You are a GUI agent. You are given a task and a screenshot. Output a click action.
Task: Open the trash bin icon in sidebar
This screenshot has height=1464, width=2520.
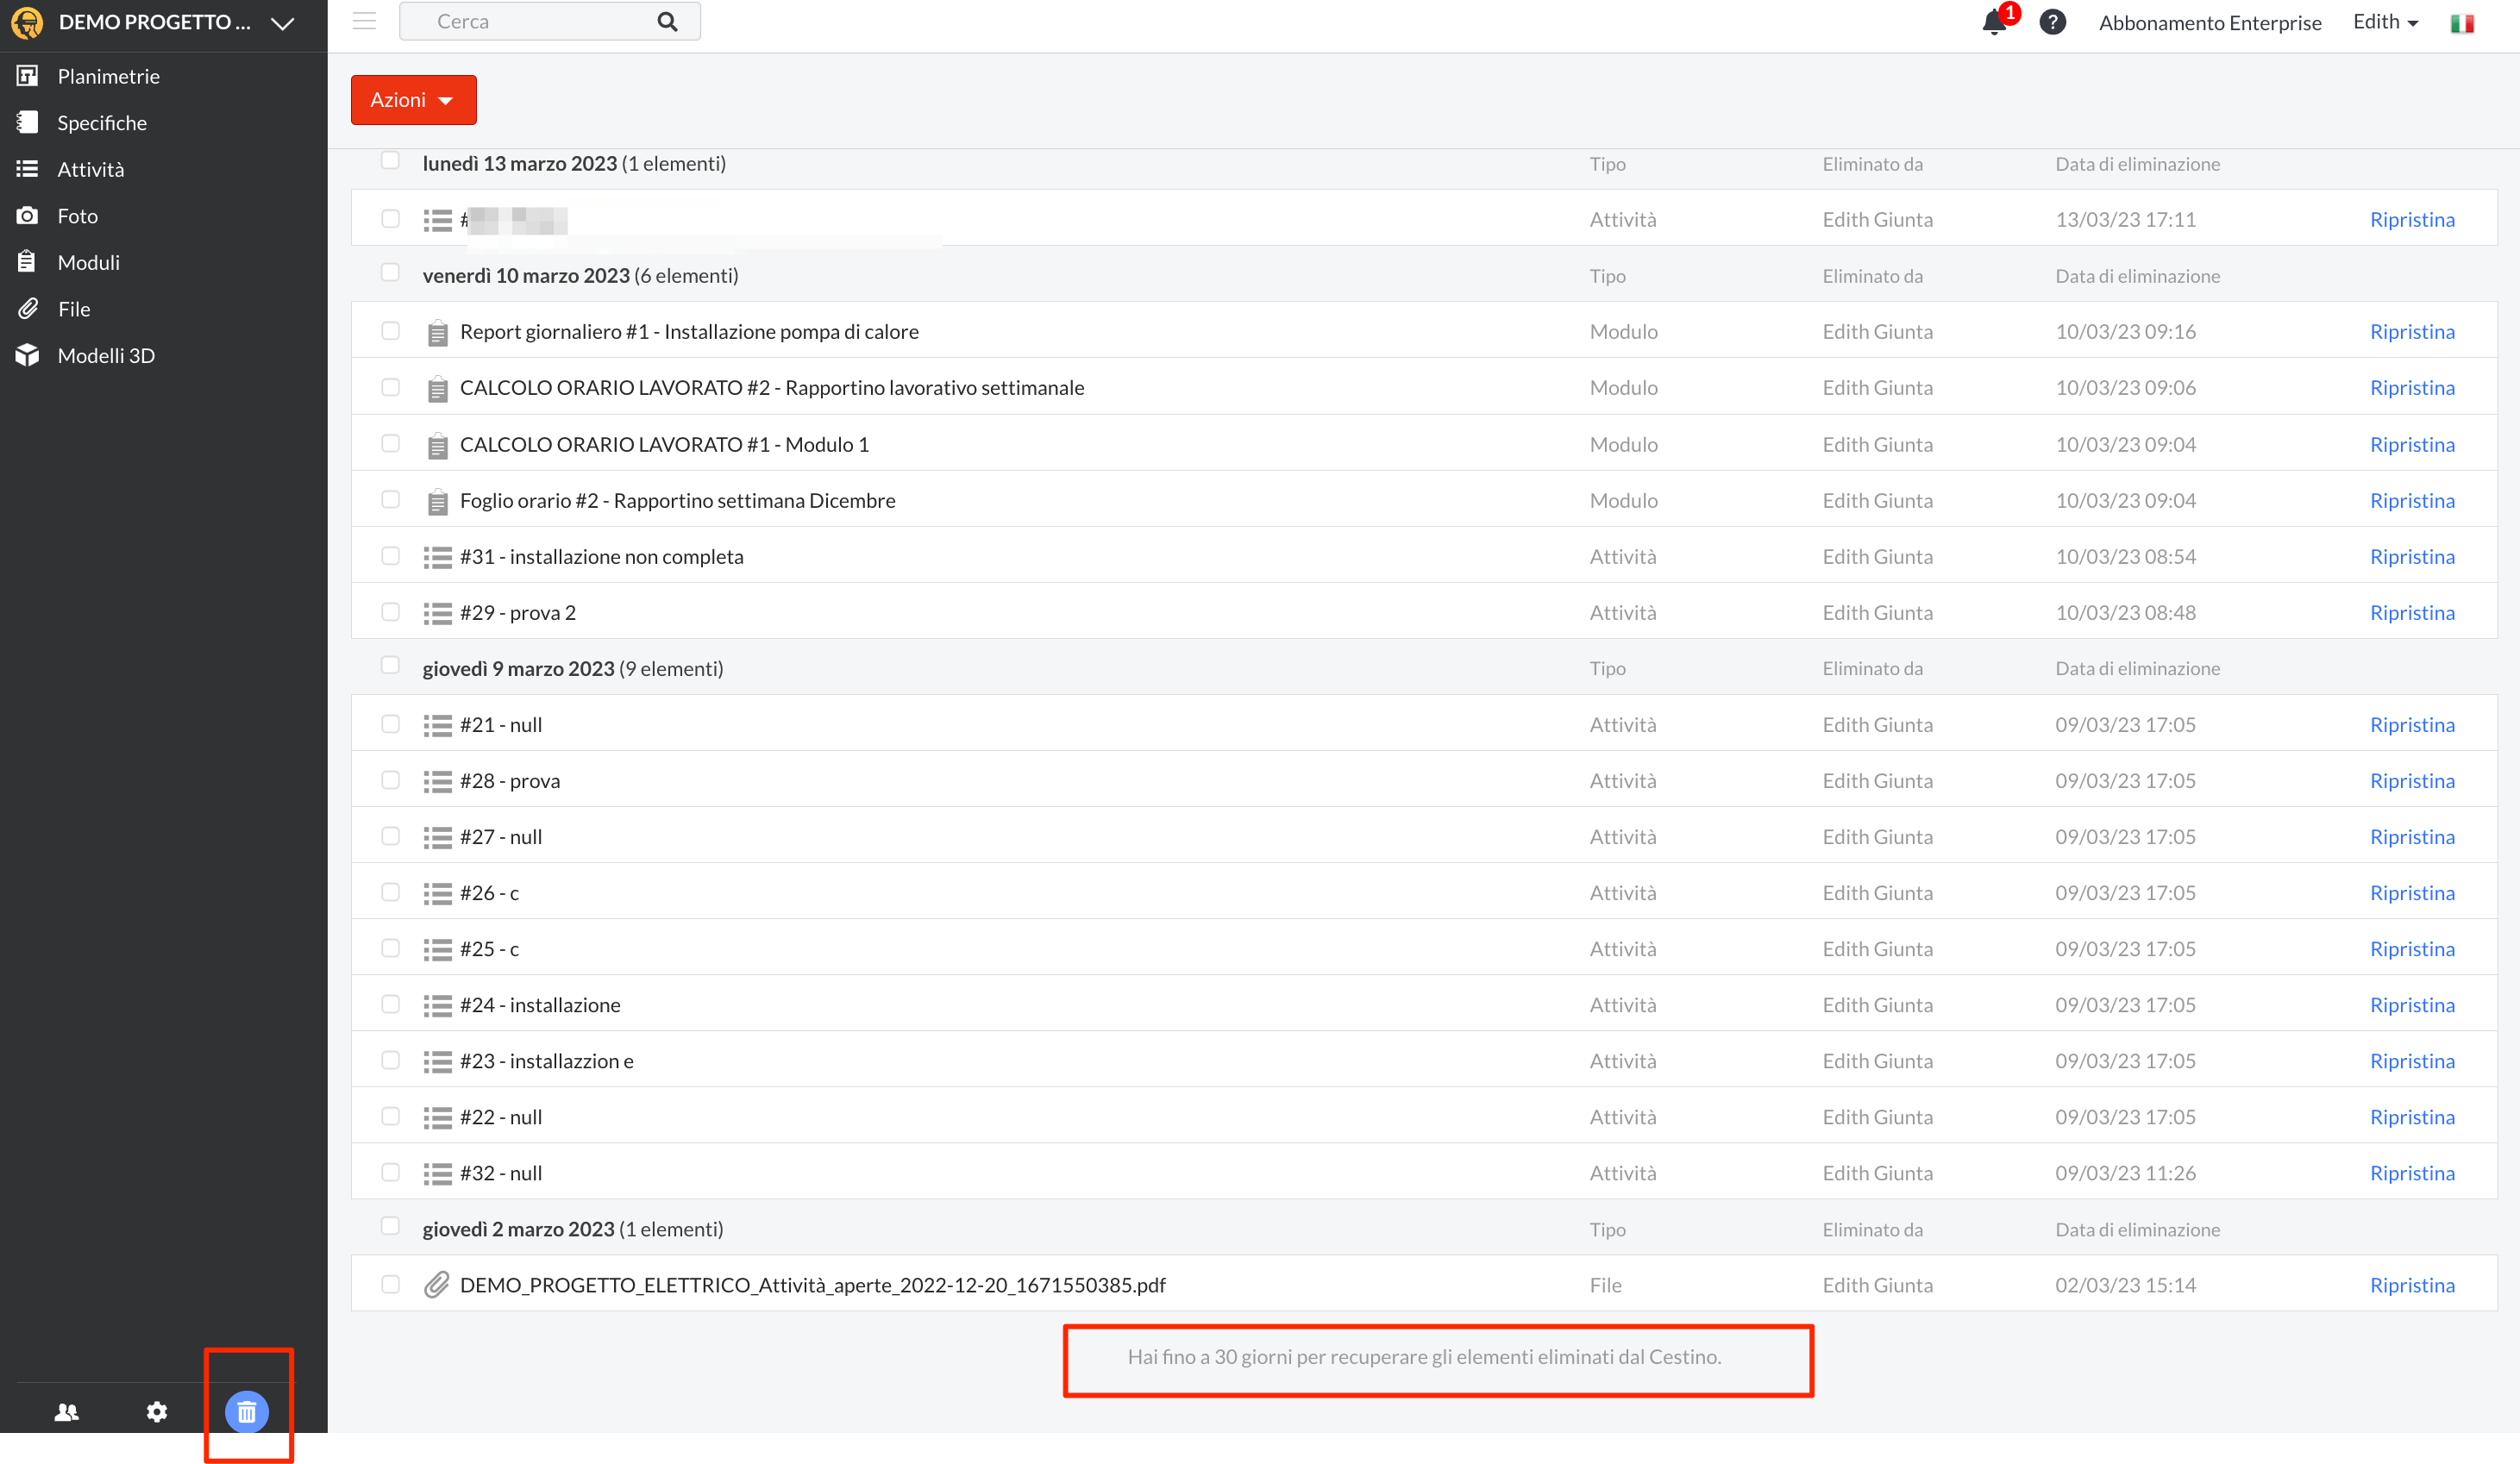coord(246,1411)
